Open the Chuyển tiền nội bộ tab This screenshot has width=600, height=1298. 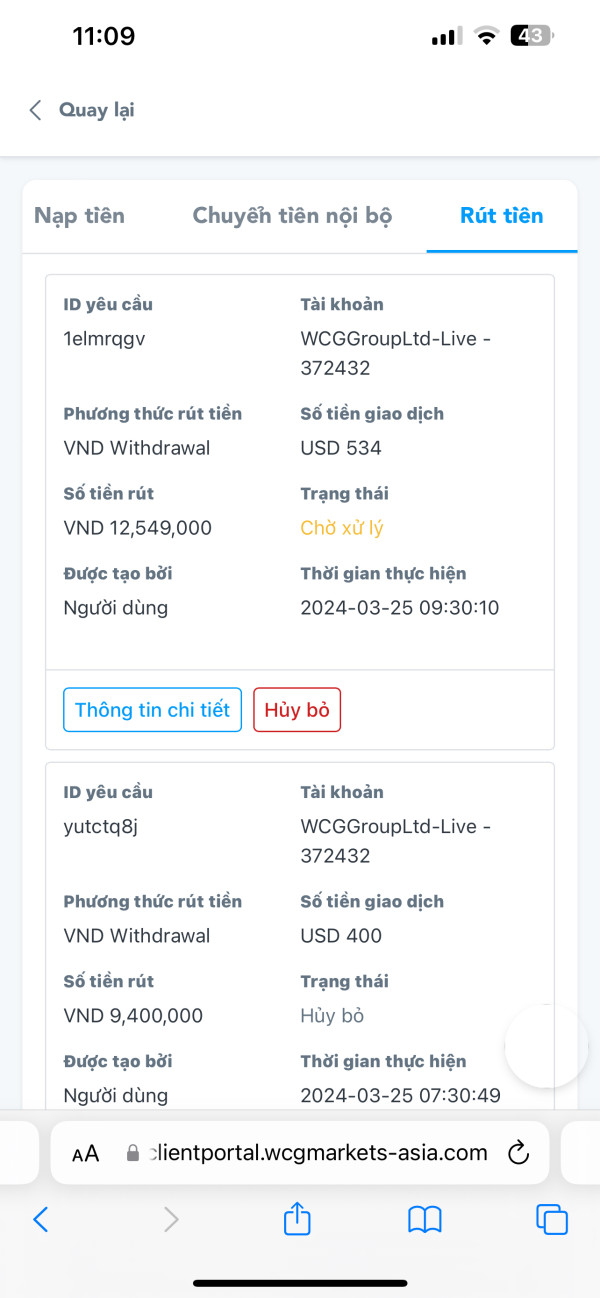(292, 215)
